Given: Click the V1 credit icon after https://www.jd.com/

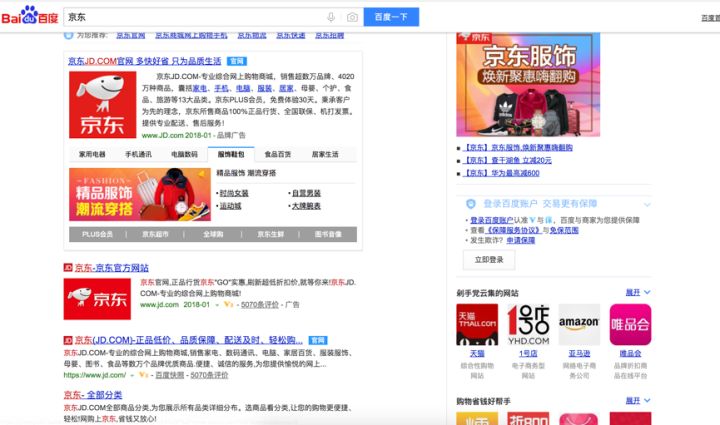Looking at the screenshot, I should pyautogui.click(x=144, y=375).
